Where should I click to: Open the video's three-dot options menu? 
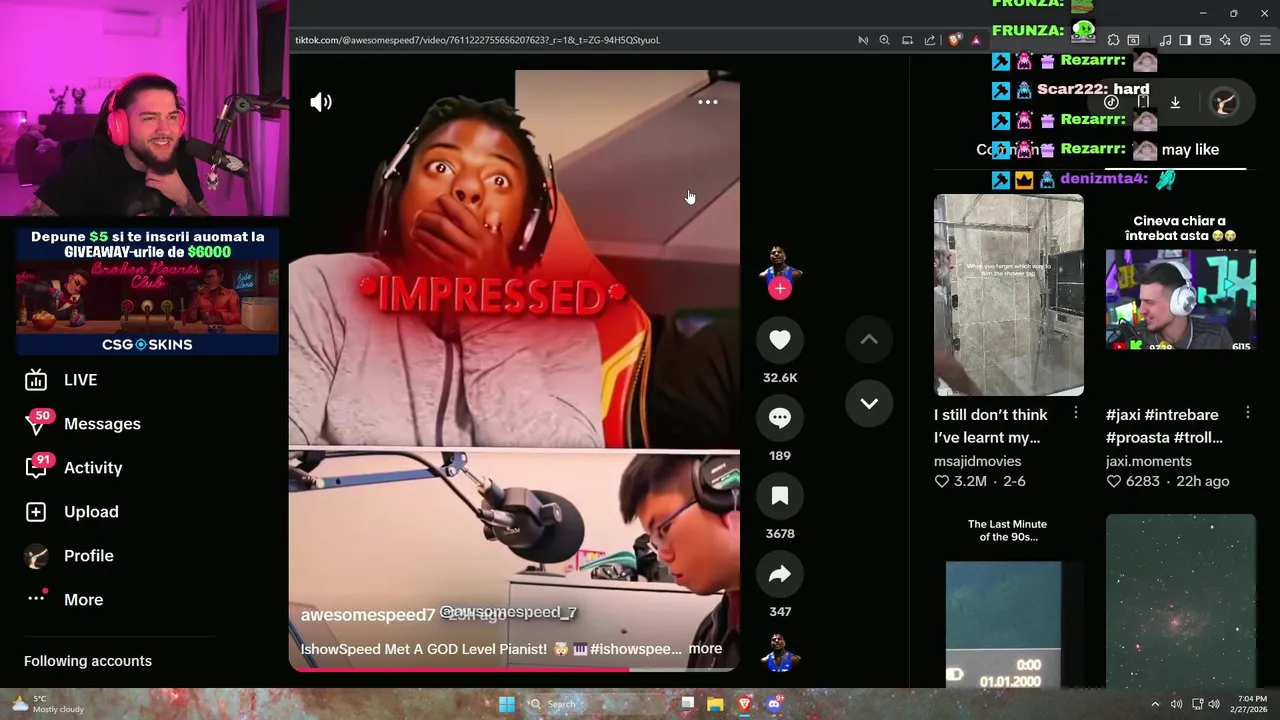[x=707, y=102]
